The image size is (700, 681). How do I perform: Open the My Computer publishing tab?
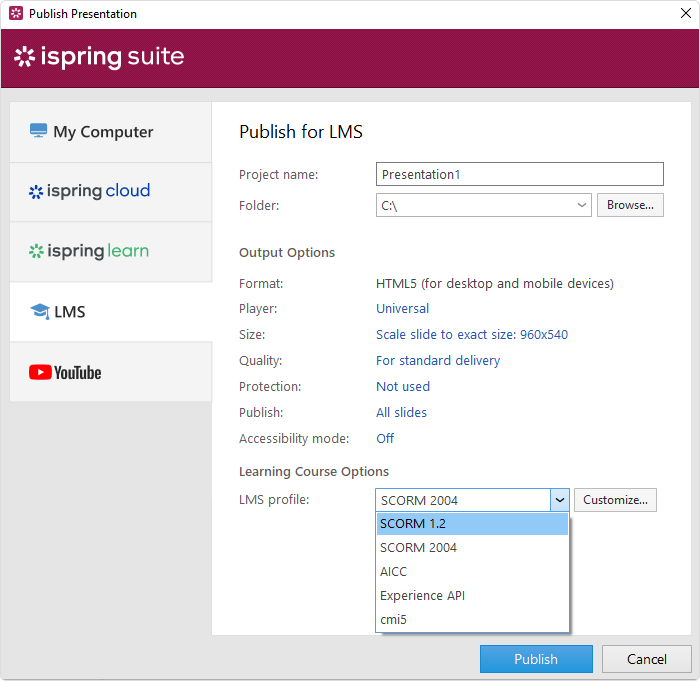[111, 132]
